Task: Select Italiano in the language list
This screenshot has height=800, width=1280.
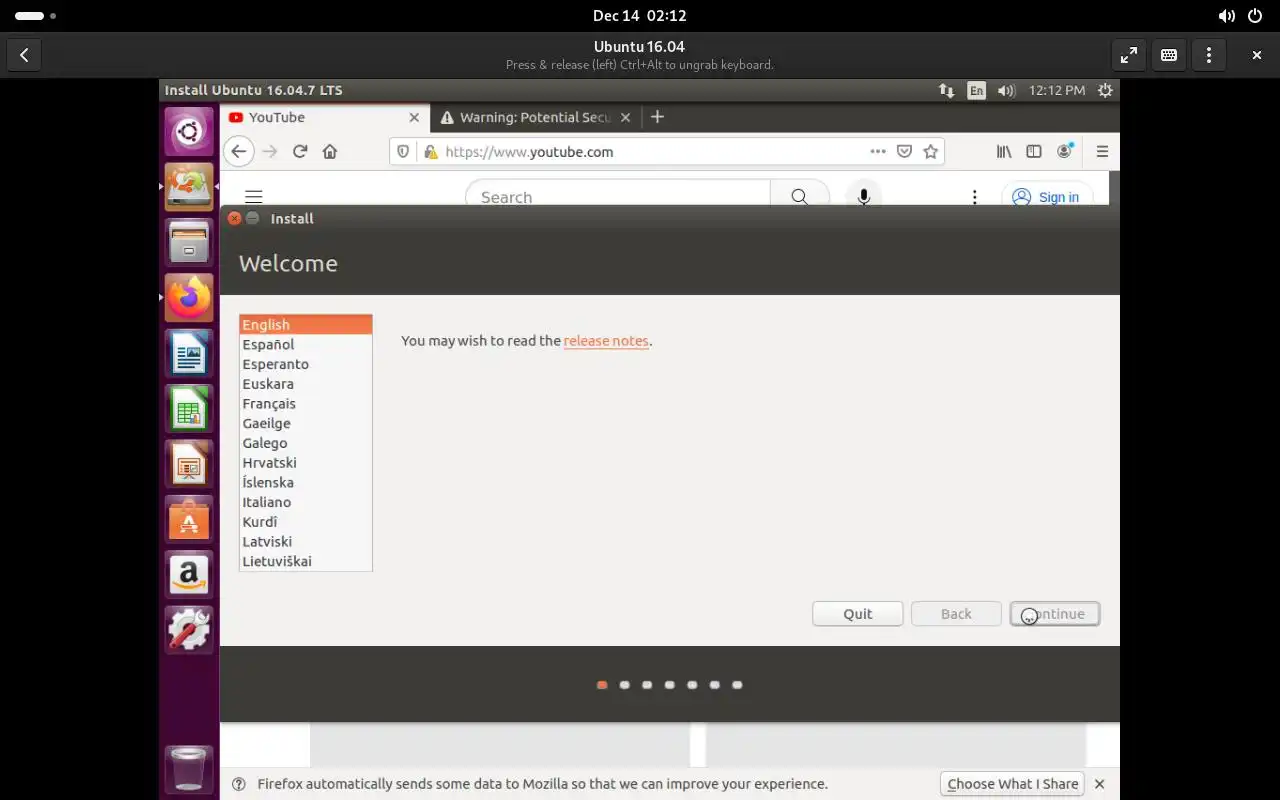Action: coord(306,502)
